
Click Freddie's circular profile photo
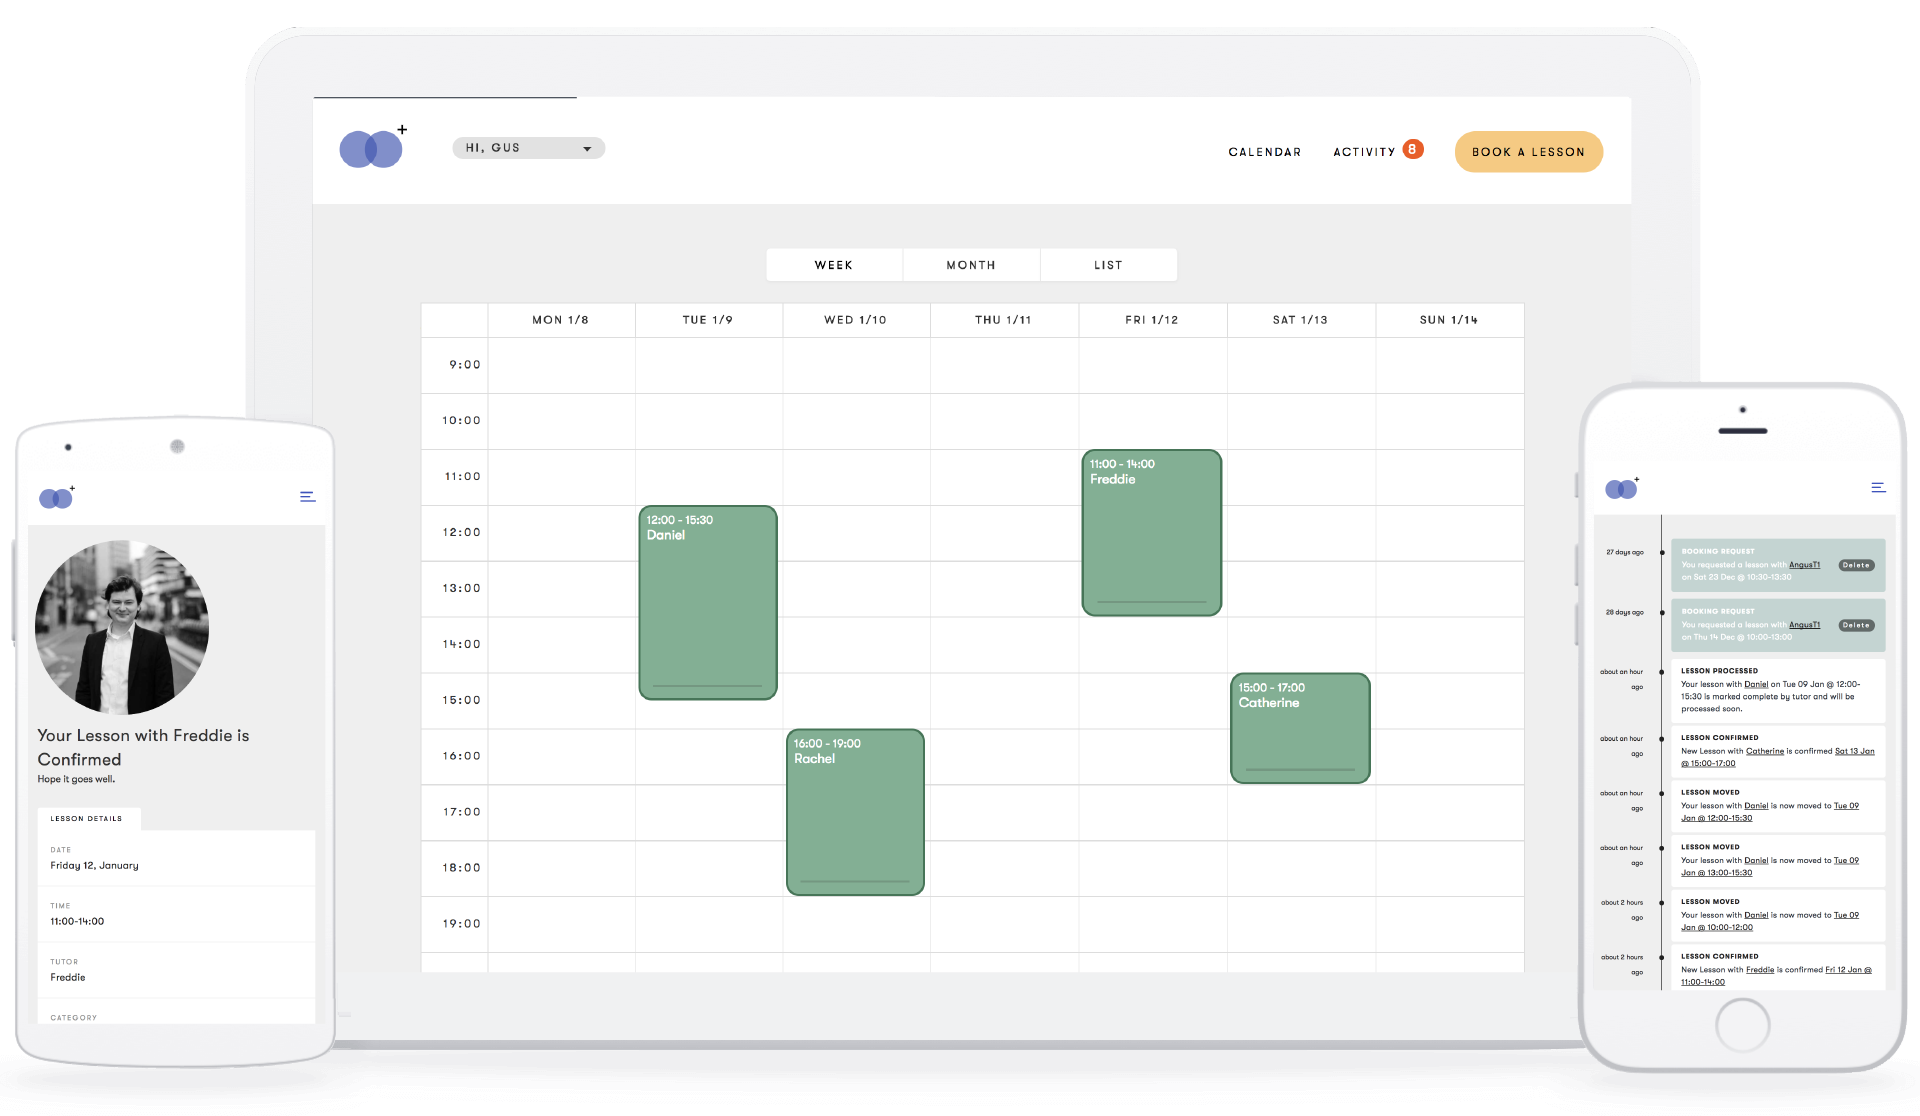(122, 627)
